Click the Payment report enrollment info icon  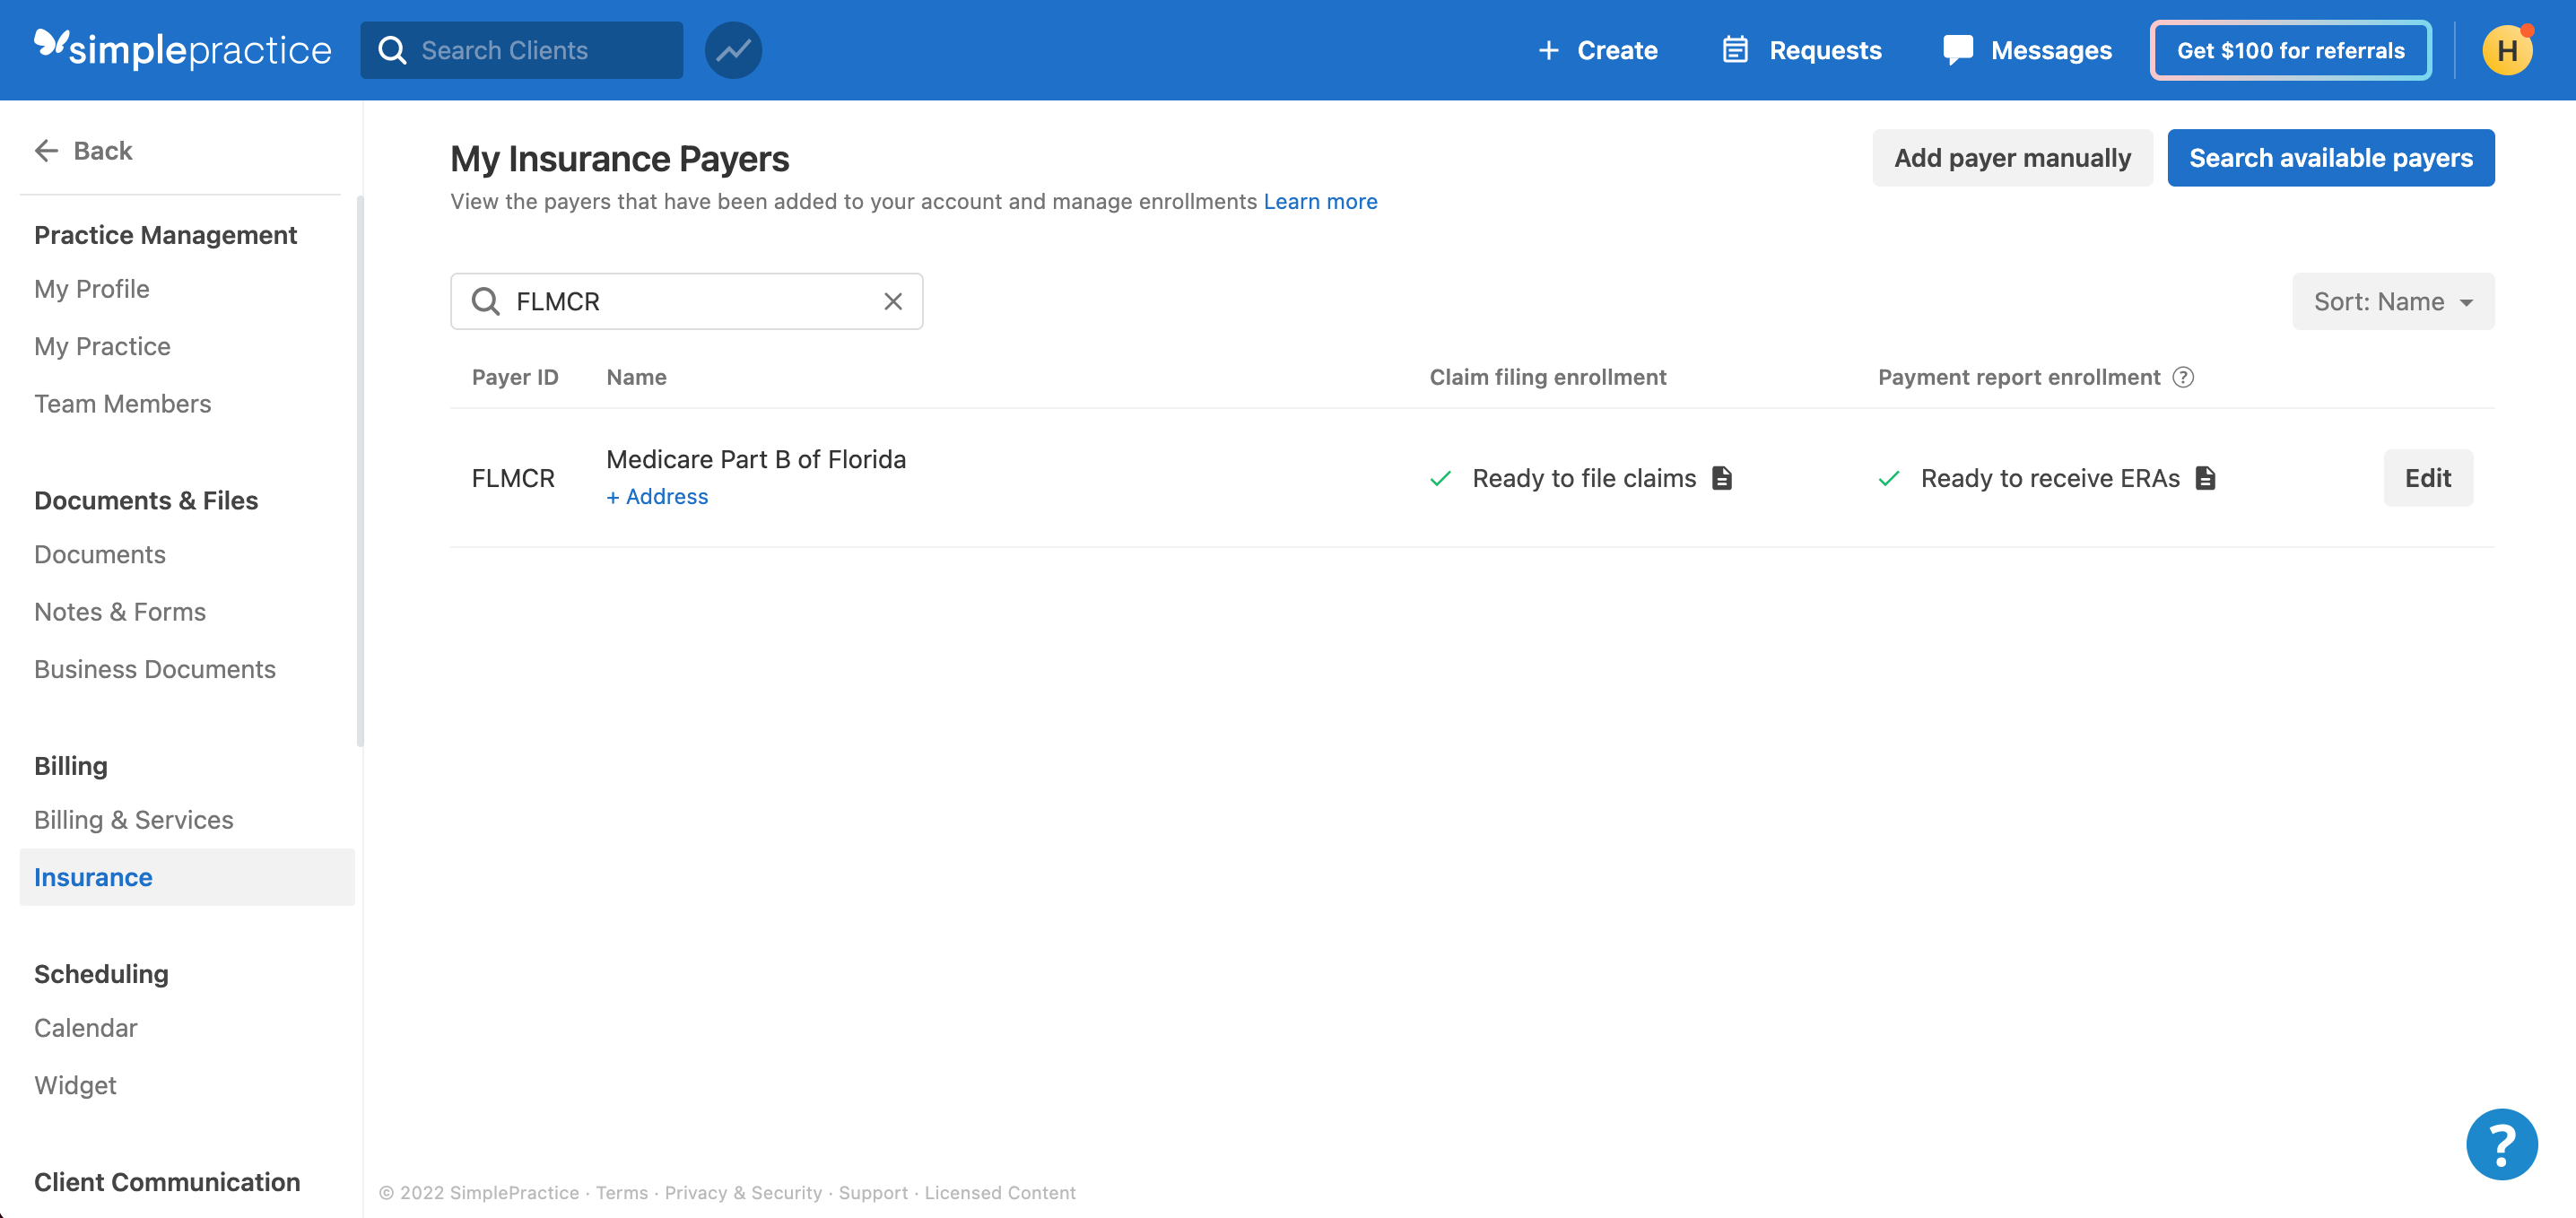pos(2183,377)
